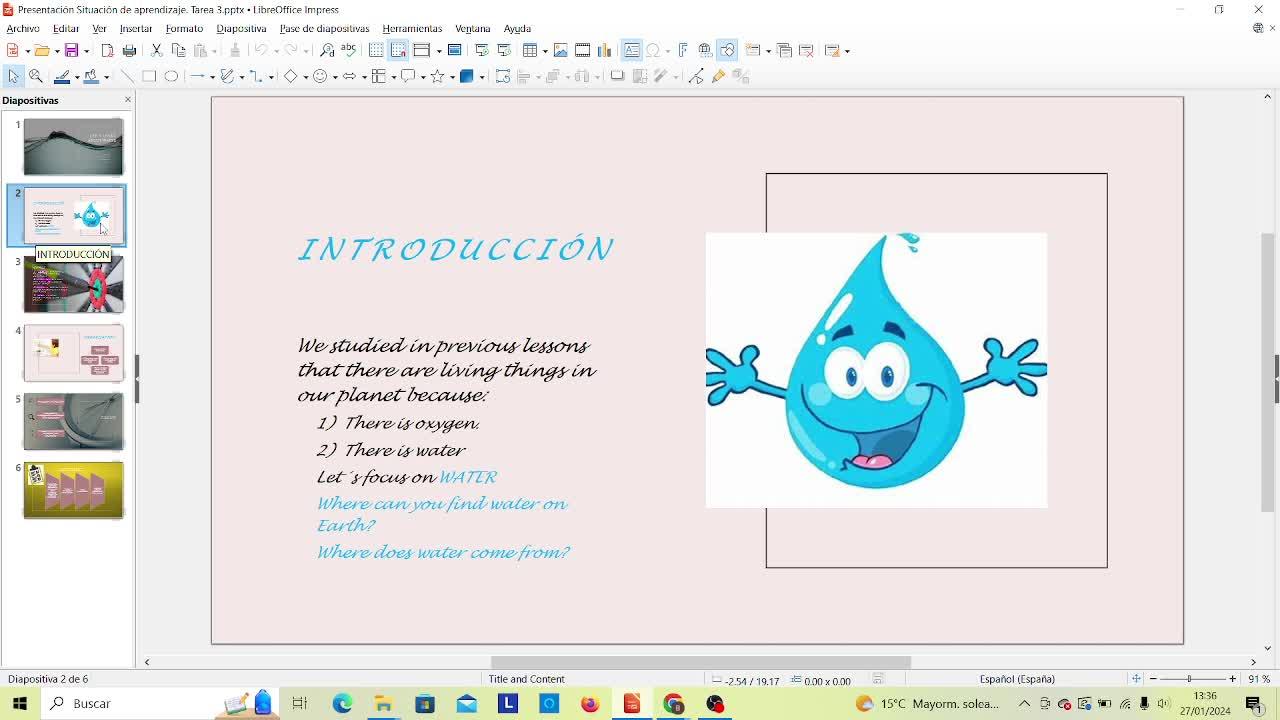1280x720 pixels.
Task: Toggle the Display Grid button
Action: pyautogui.click(x=376, y=50)
